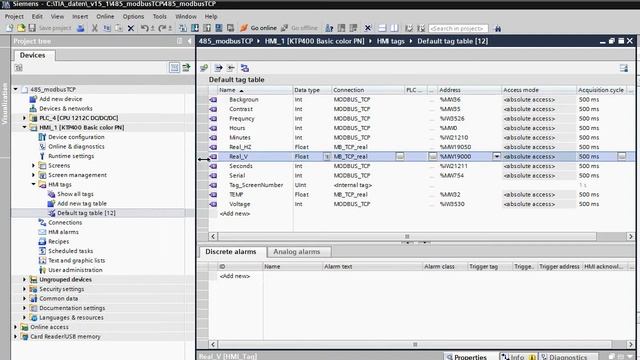Image resolution: width=640 pixels, height=360 pixels.
Task: Collapse the HMI tags folder
Action: click(33, 184)
